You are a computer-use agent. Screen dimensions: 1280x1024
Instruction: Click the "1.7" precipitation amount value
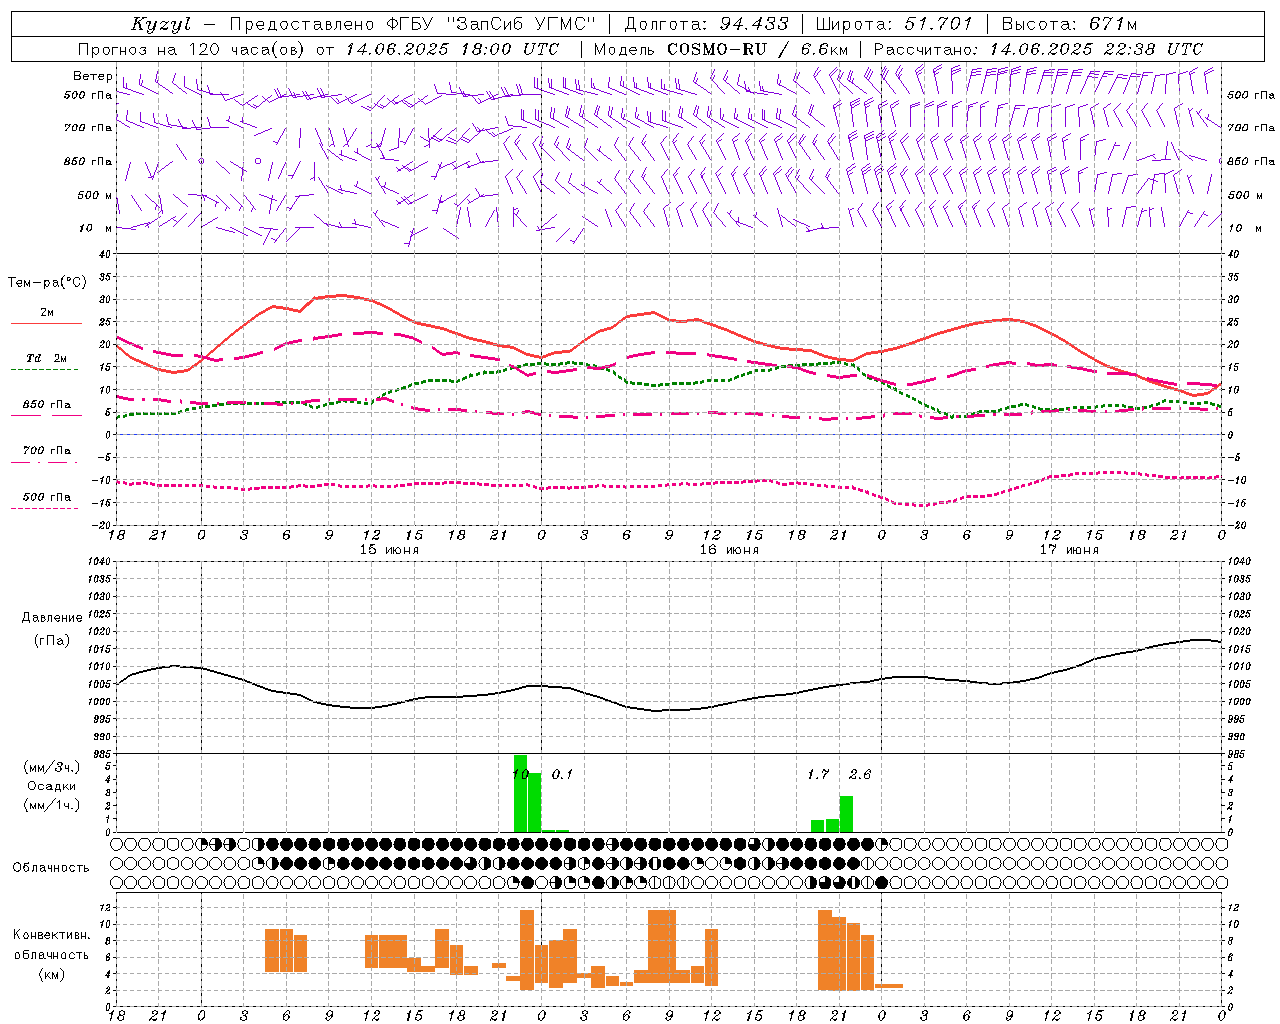pos(818,774)
